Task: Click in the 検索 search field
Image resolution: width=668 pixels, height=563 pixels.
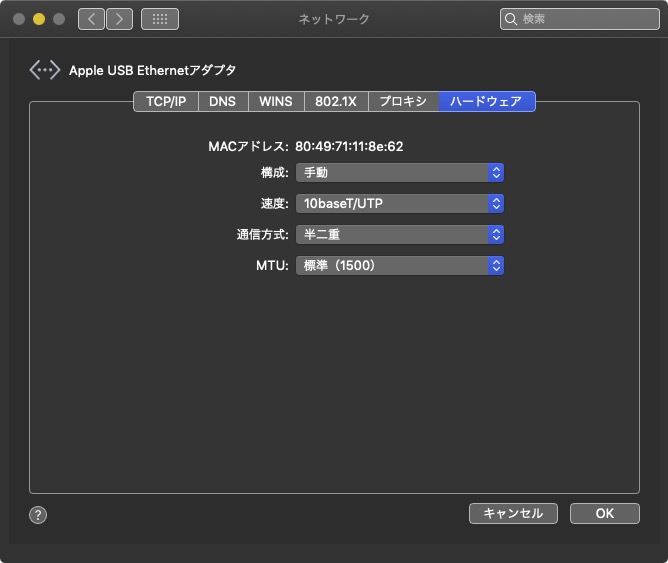Action: pos(585,19)
